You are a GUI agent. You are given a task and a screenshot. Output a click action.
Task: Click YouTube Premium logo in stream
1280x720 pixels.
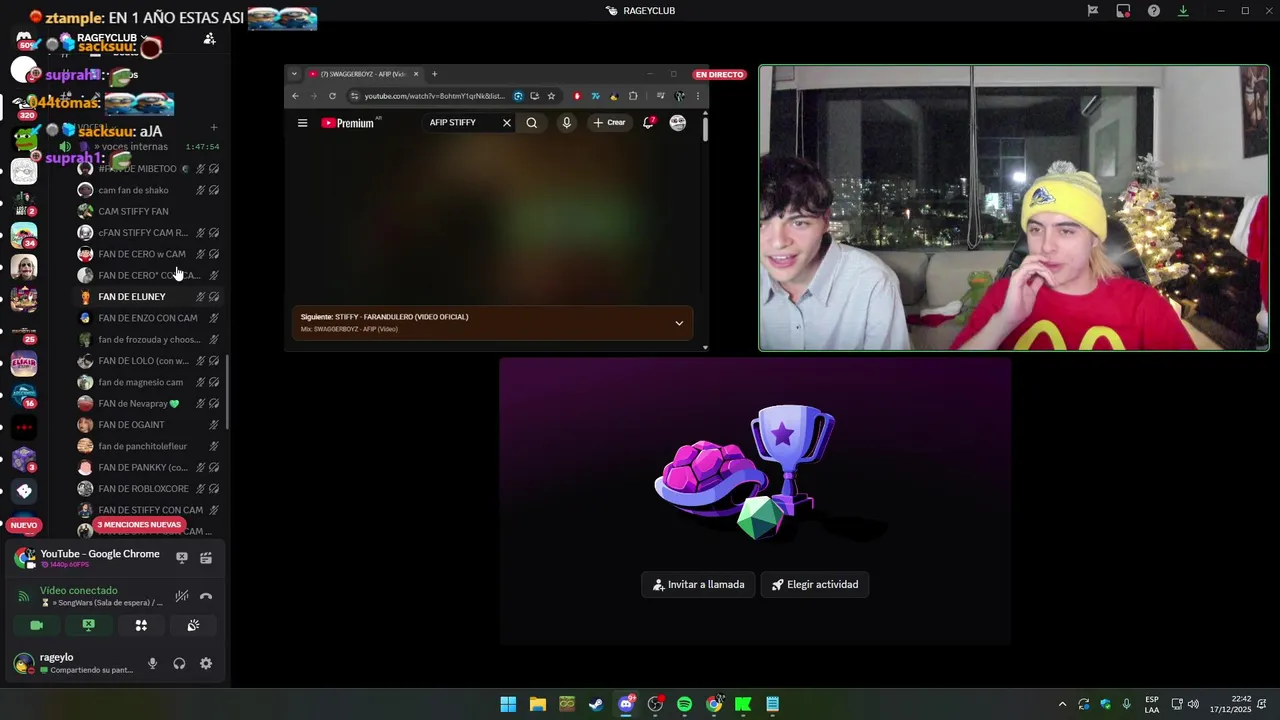click(348, 123)
